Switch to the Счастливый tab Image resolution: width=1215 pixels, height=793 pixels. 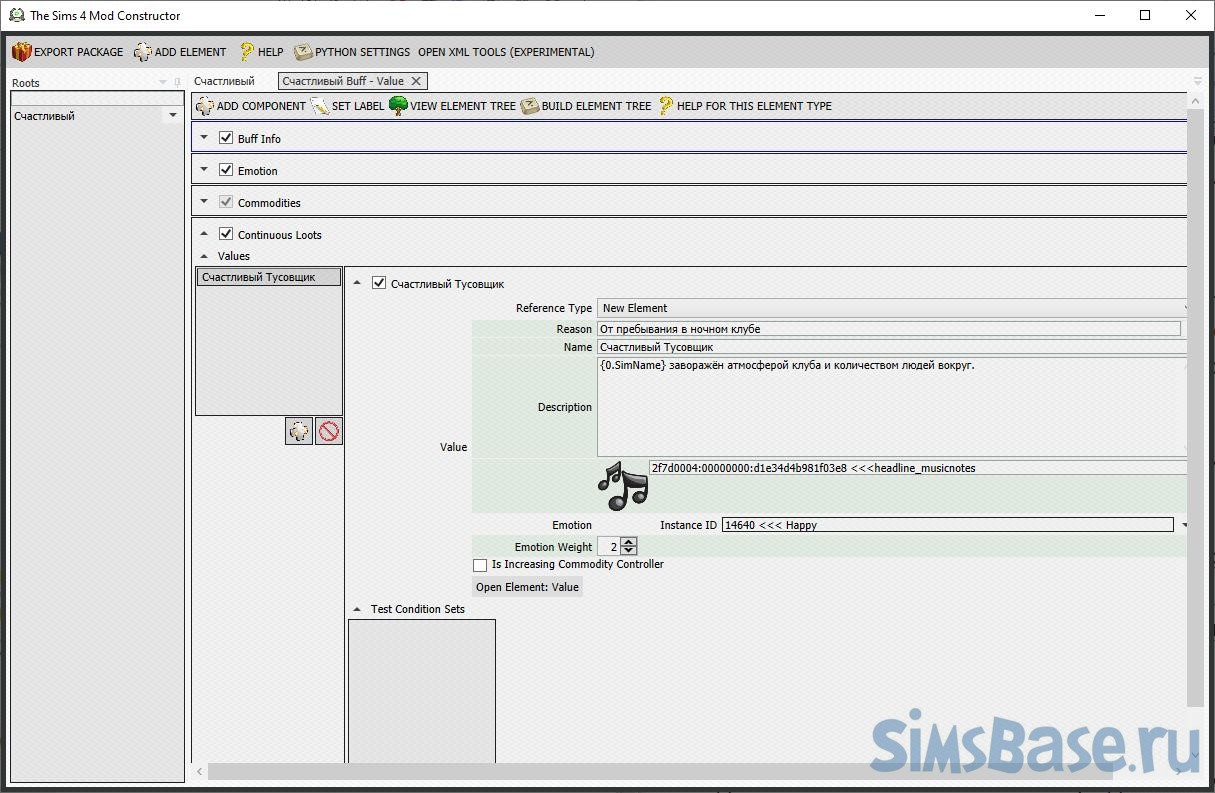pos(224,81)
